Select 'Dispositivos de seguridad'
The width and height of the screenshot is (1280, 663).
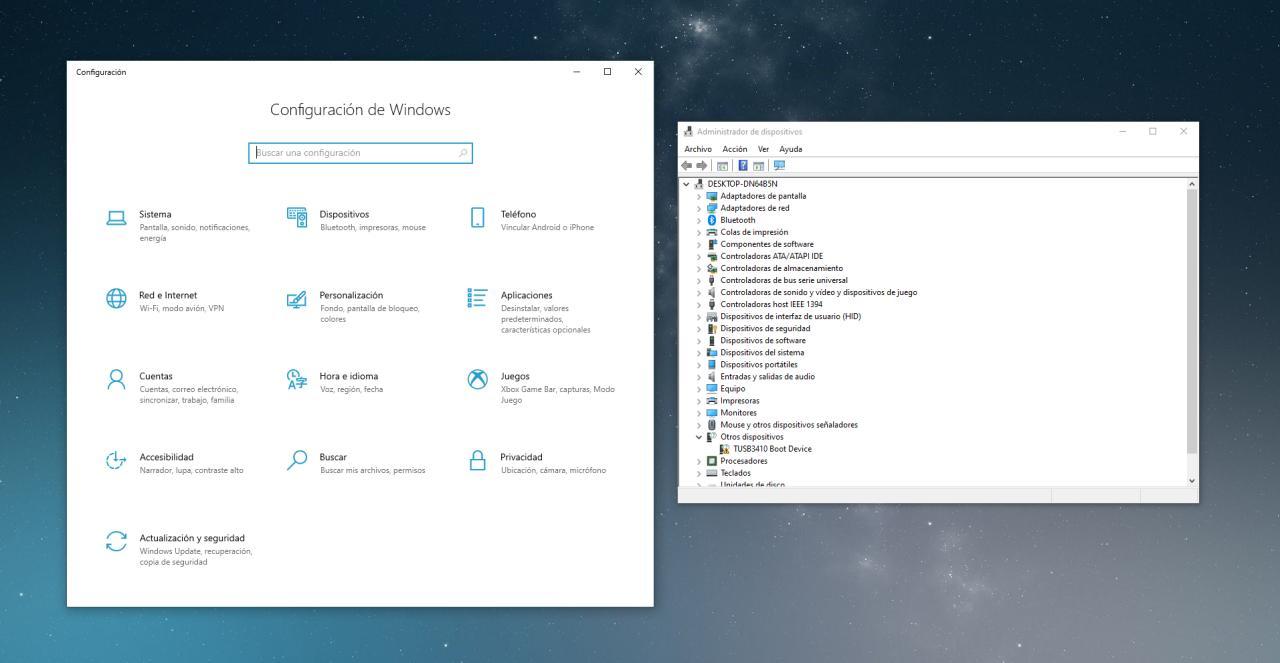766,328
